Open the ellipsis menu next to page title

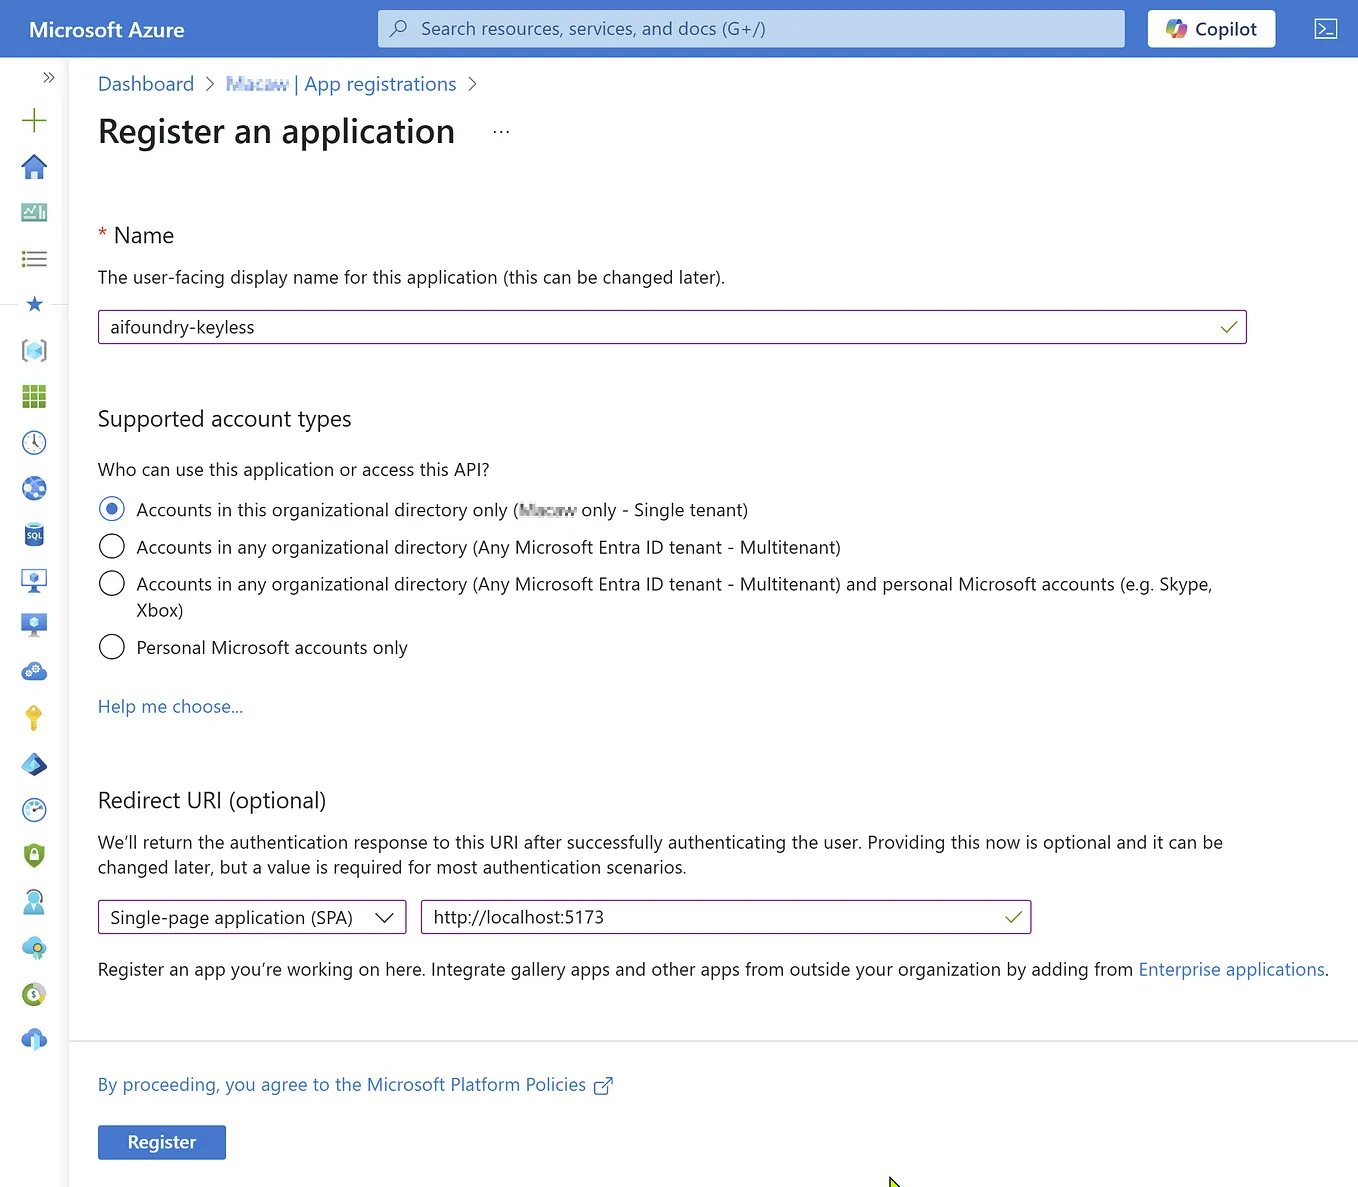[500, 131]
